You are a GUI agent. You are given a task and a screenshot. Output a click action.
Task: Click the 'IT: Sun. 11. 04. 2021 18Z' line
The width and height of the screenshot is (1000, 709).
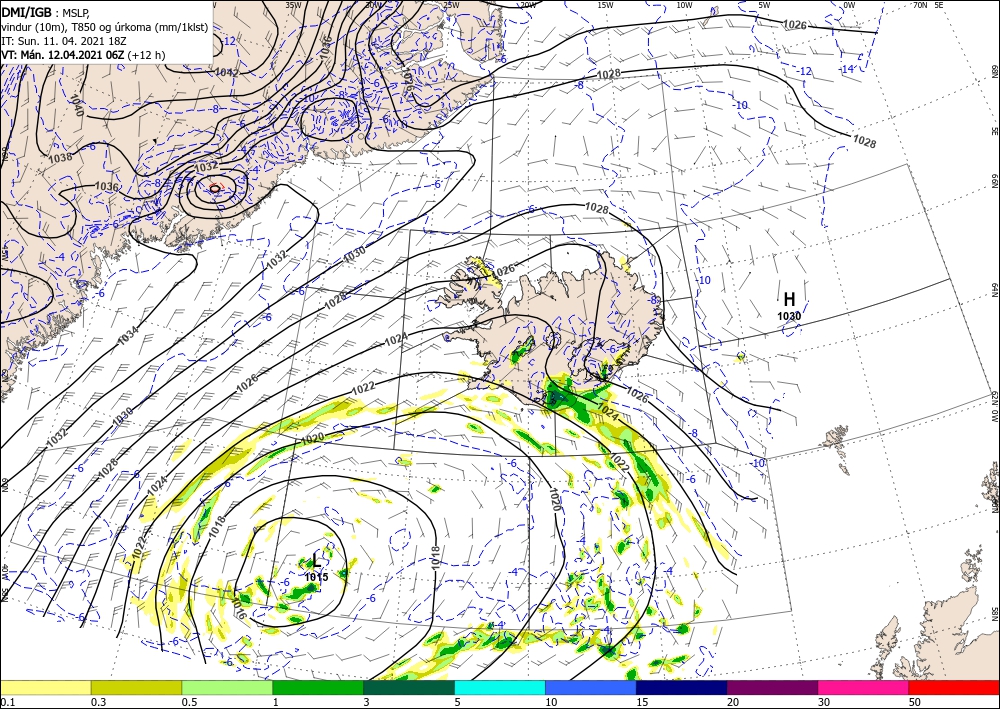64,41
